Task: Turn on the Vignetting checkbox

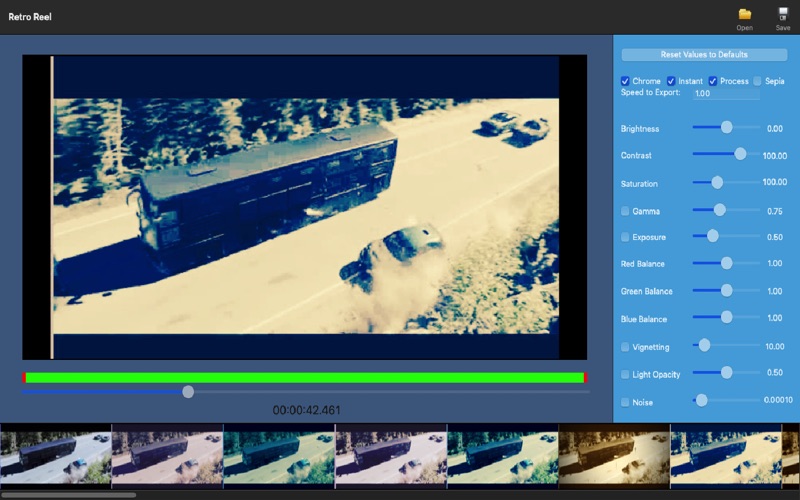Action: point(625,347)
